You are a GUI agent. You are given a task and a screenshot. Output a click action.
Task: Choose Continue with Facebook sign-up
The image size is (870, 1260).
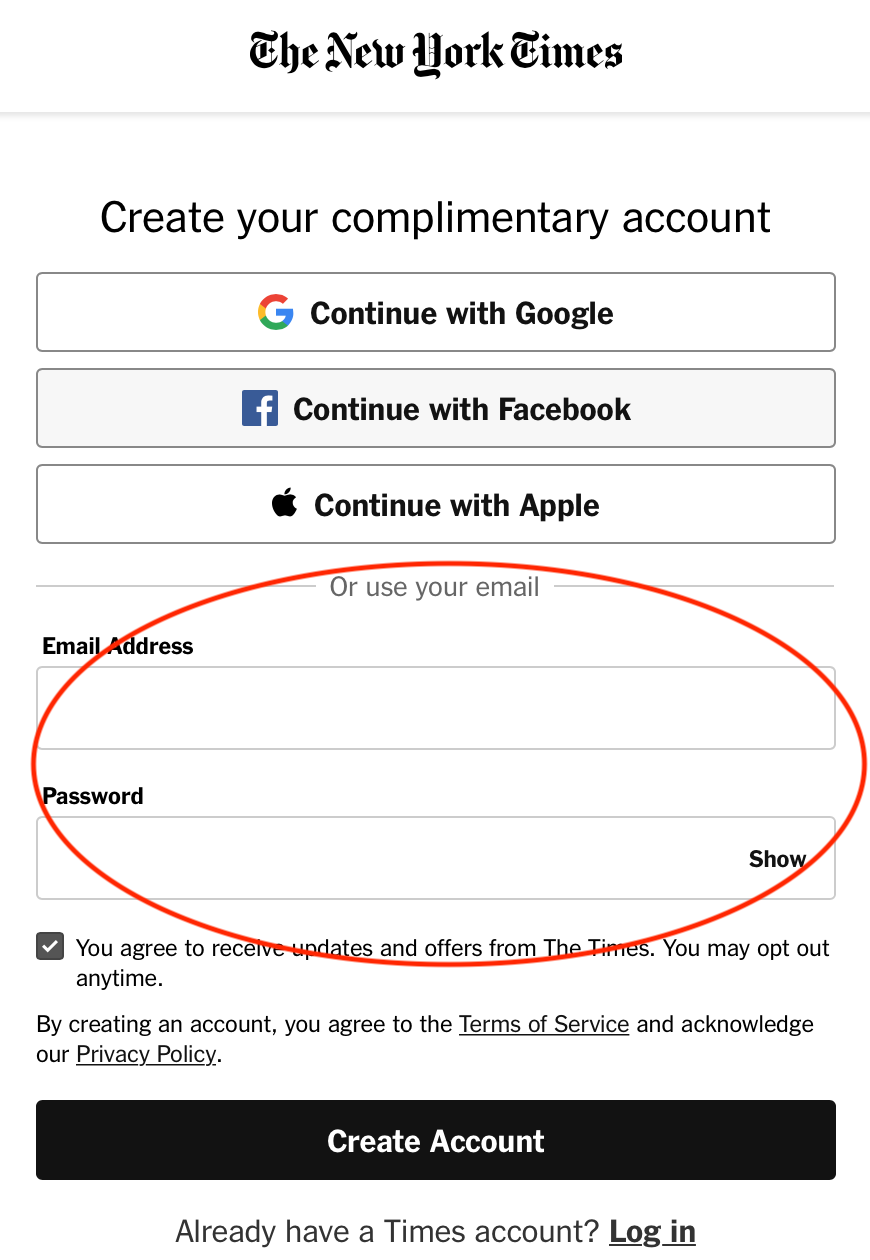[435, 409]
